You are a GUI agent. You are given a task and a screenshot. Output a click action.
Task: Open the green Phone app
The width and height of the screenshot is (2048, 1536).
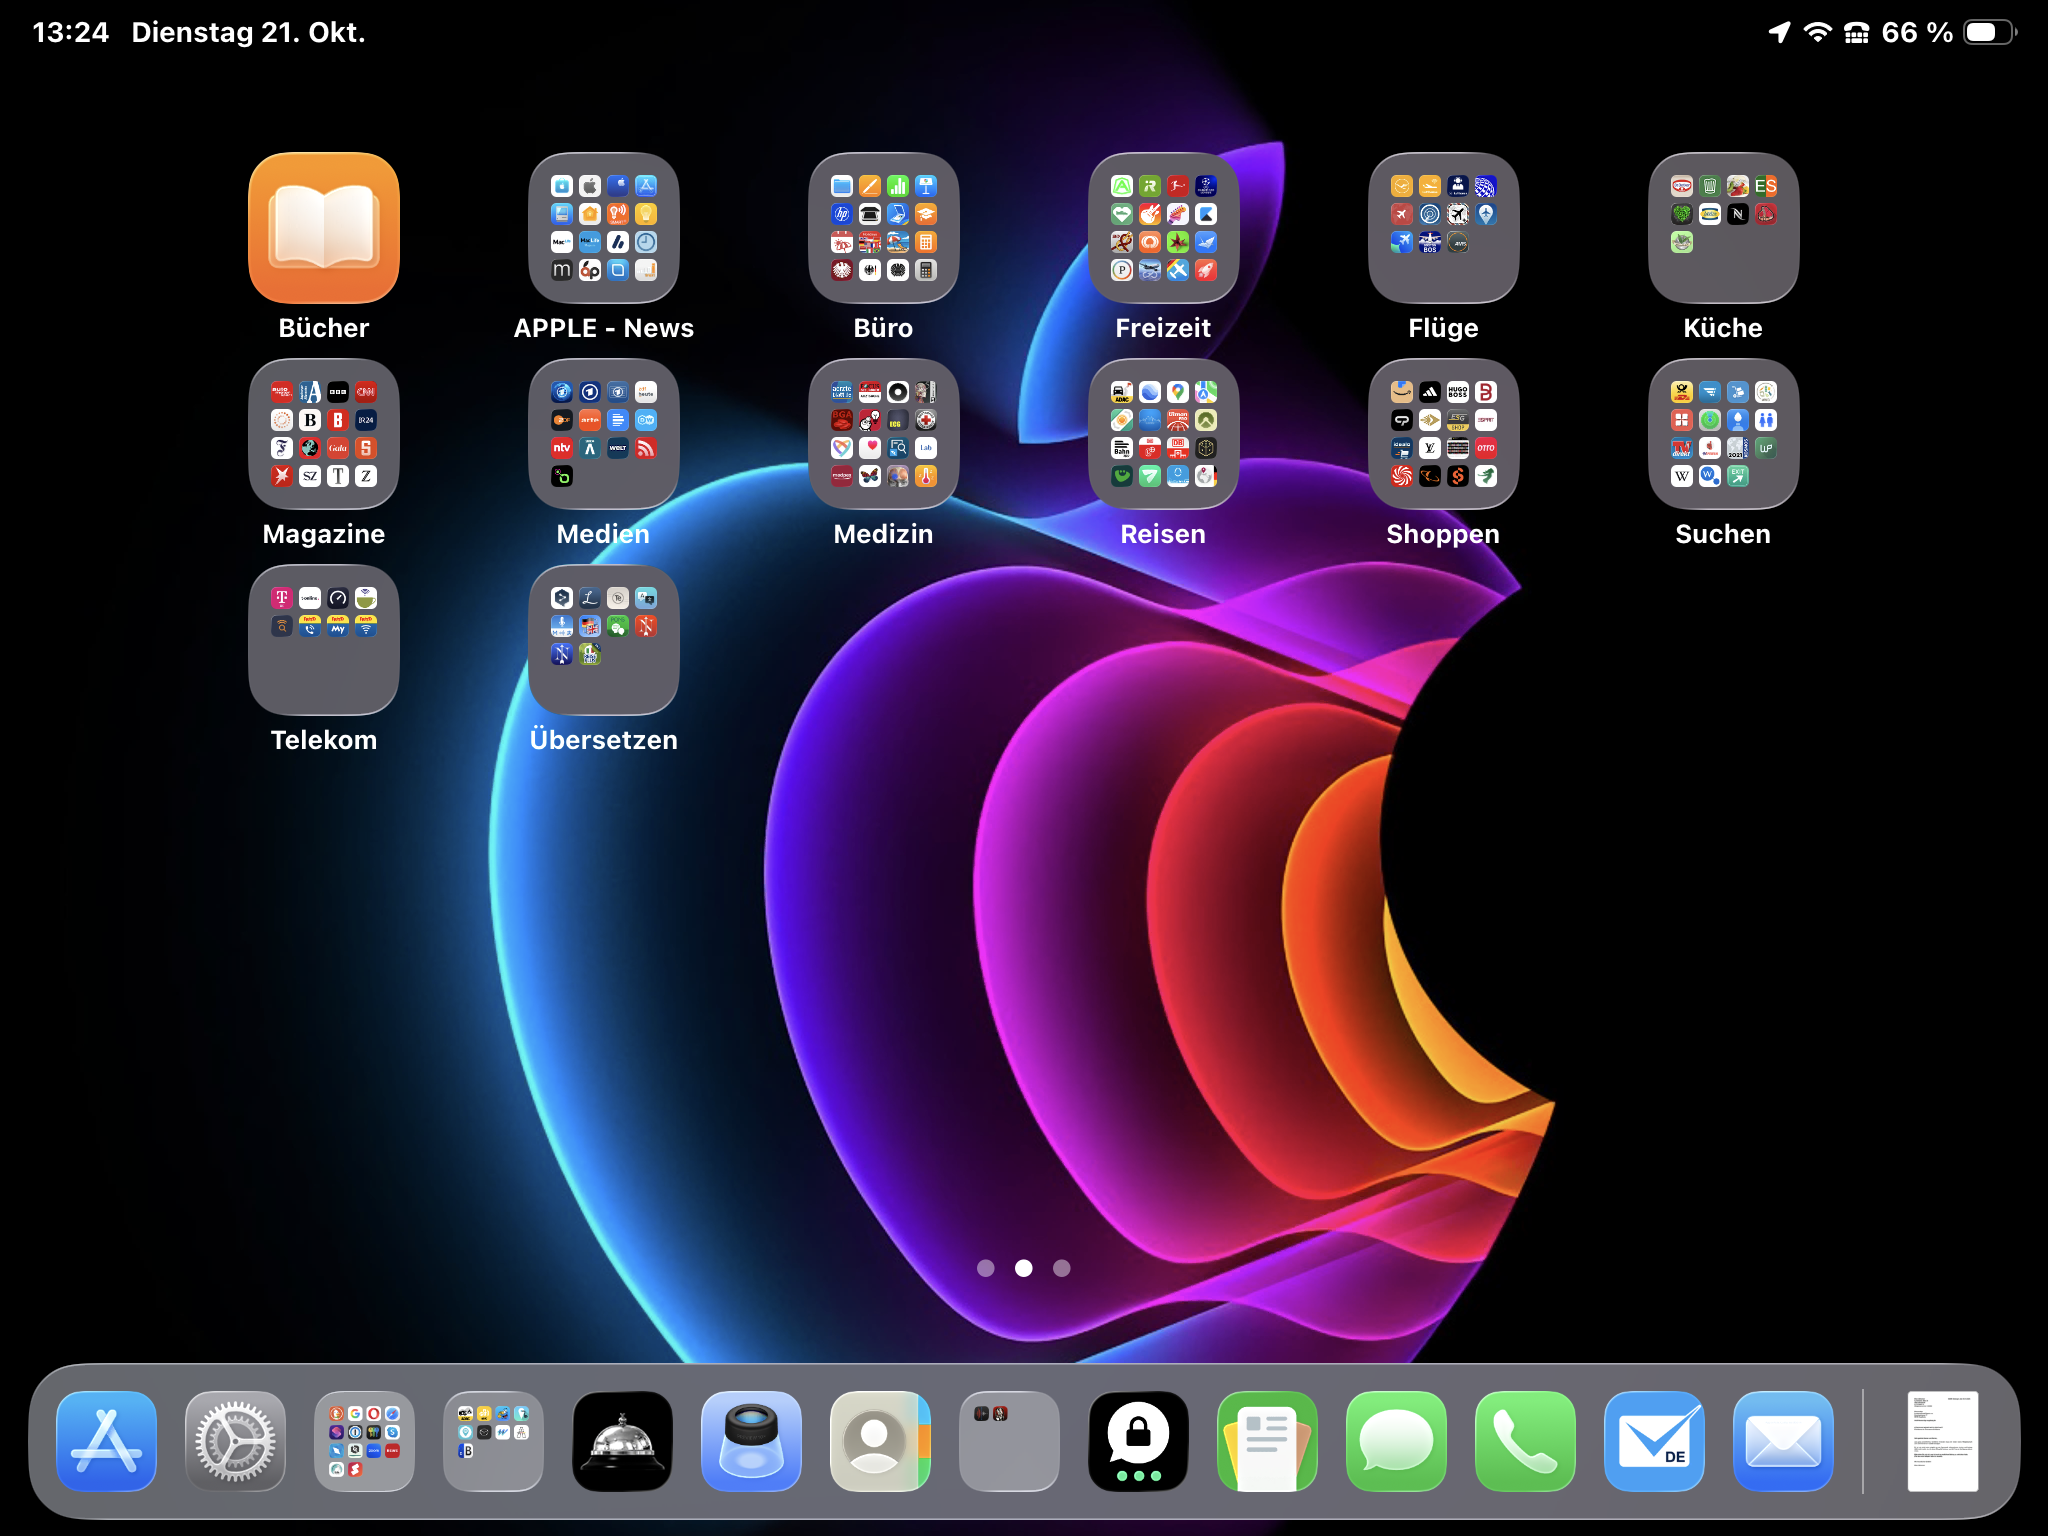click(1525, 1441)
